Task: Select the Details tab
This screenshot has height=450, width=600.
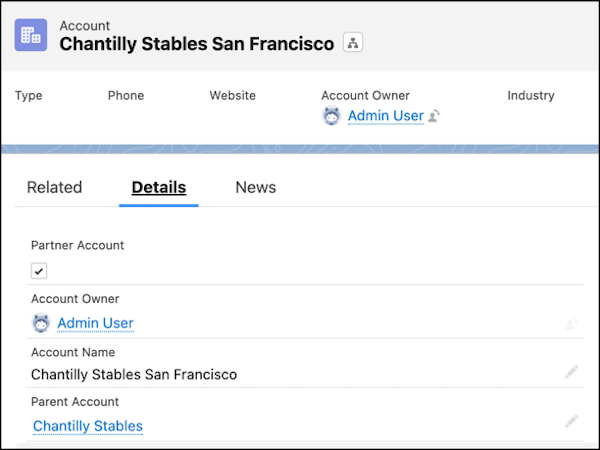Action: 159,188
